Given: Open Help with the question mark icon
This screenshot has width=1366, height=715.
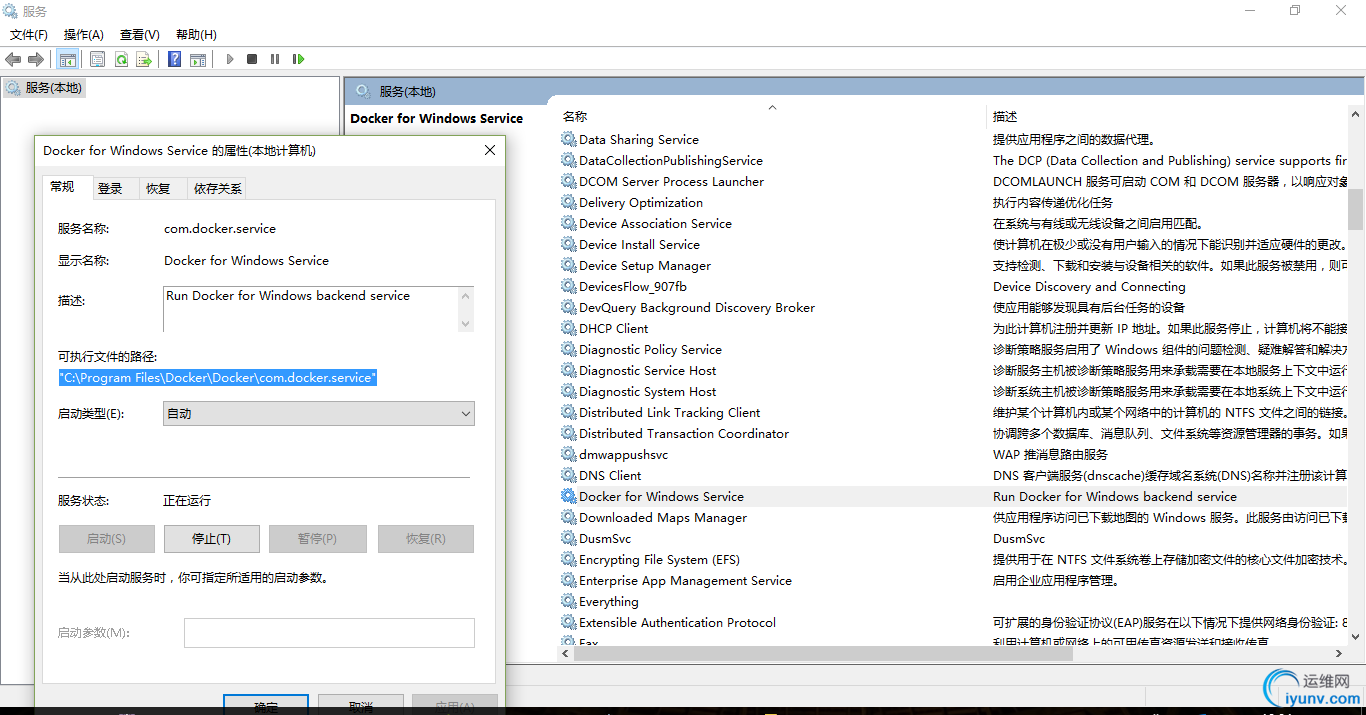Looking at the screenshot, I should point(174,59).
